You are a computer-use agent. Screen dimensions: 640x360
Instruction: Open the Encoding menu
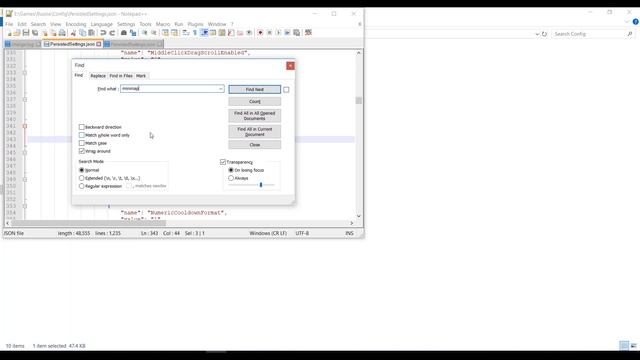76,24
